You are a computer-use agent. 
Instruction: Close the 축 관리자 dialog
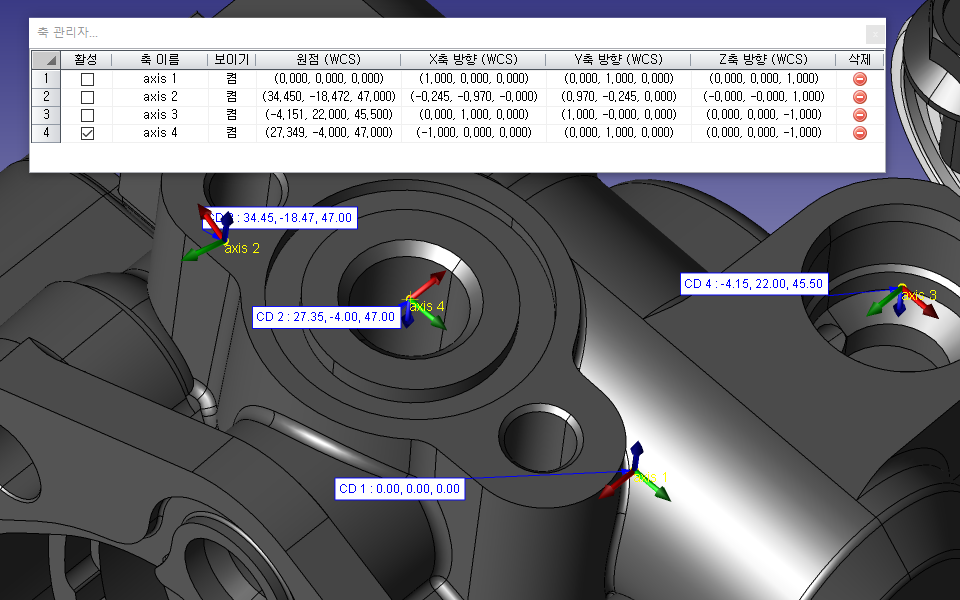874,33
